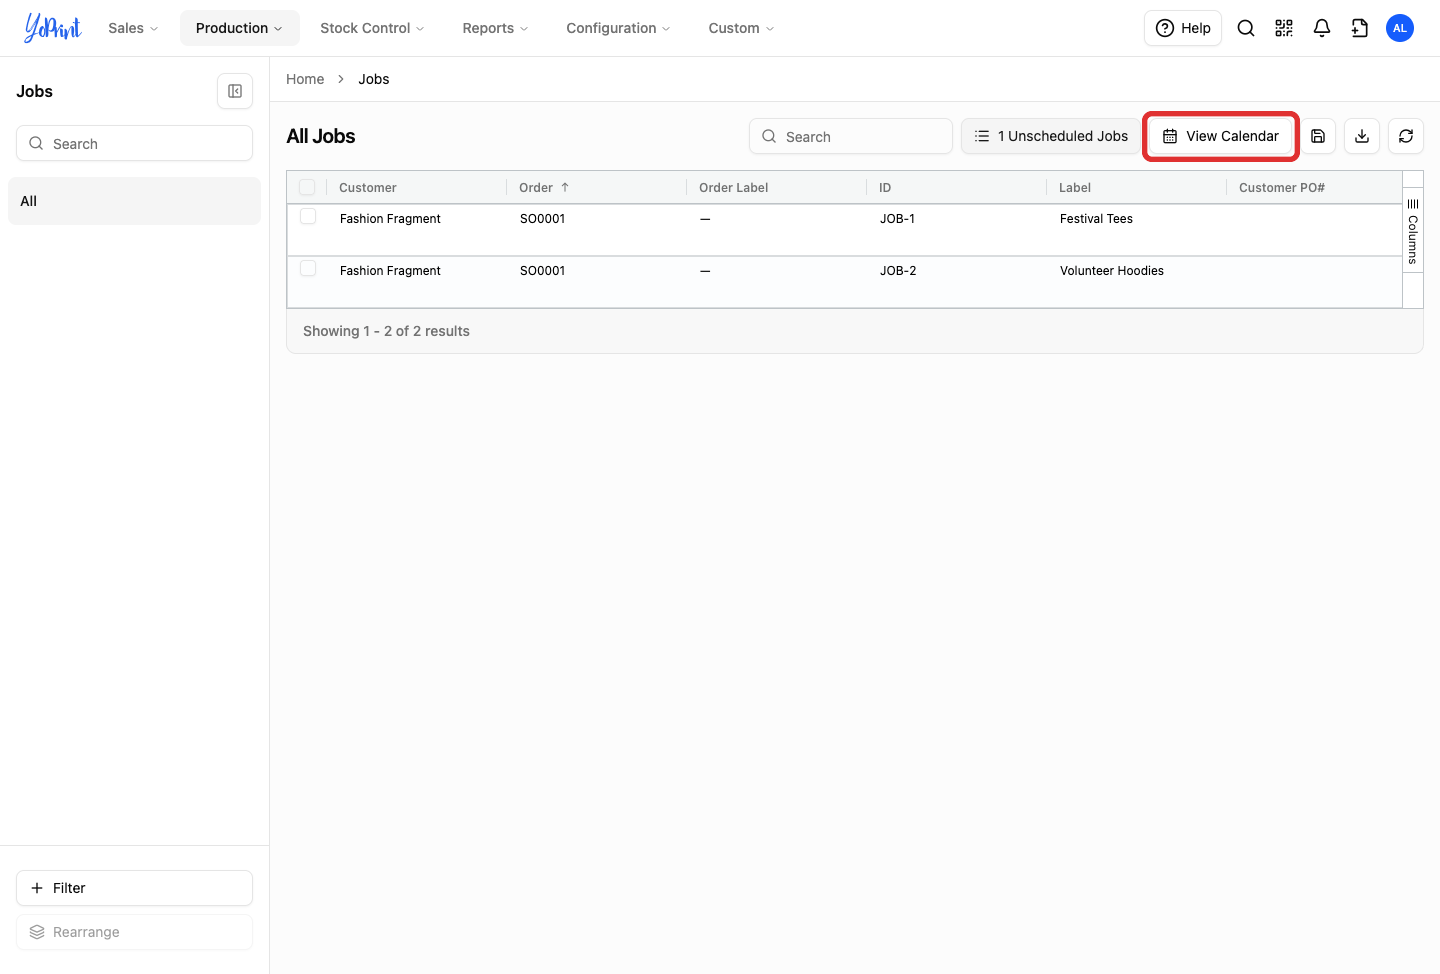
Task: Select the Festival Tees label
Action: [1096, 219]
